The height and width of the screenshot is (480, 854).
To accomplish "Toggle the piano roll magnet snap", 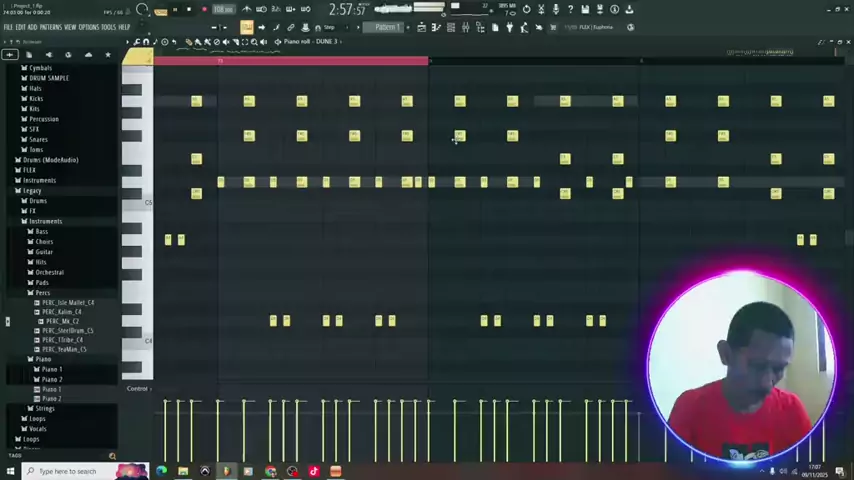I will [x=146, y=42].
